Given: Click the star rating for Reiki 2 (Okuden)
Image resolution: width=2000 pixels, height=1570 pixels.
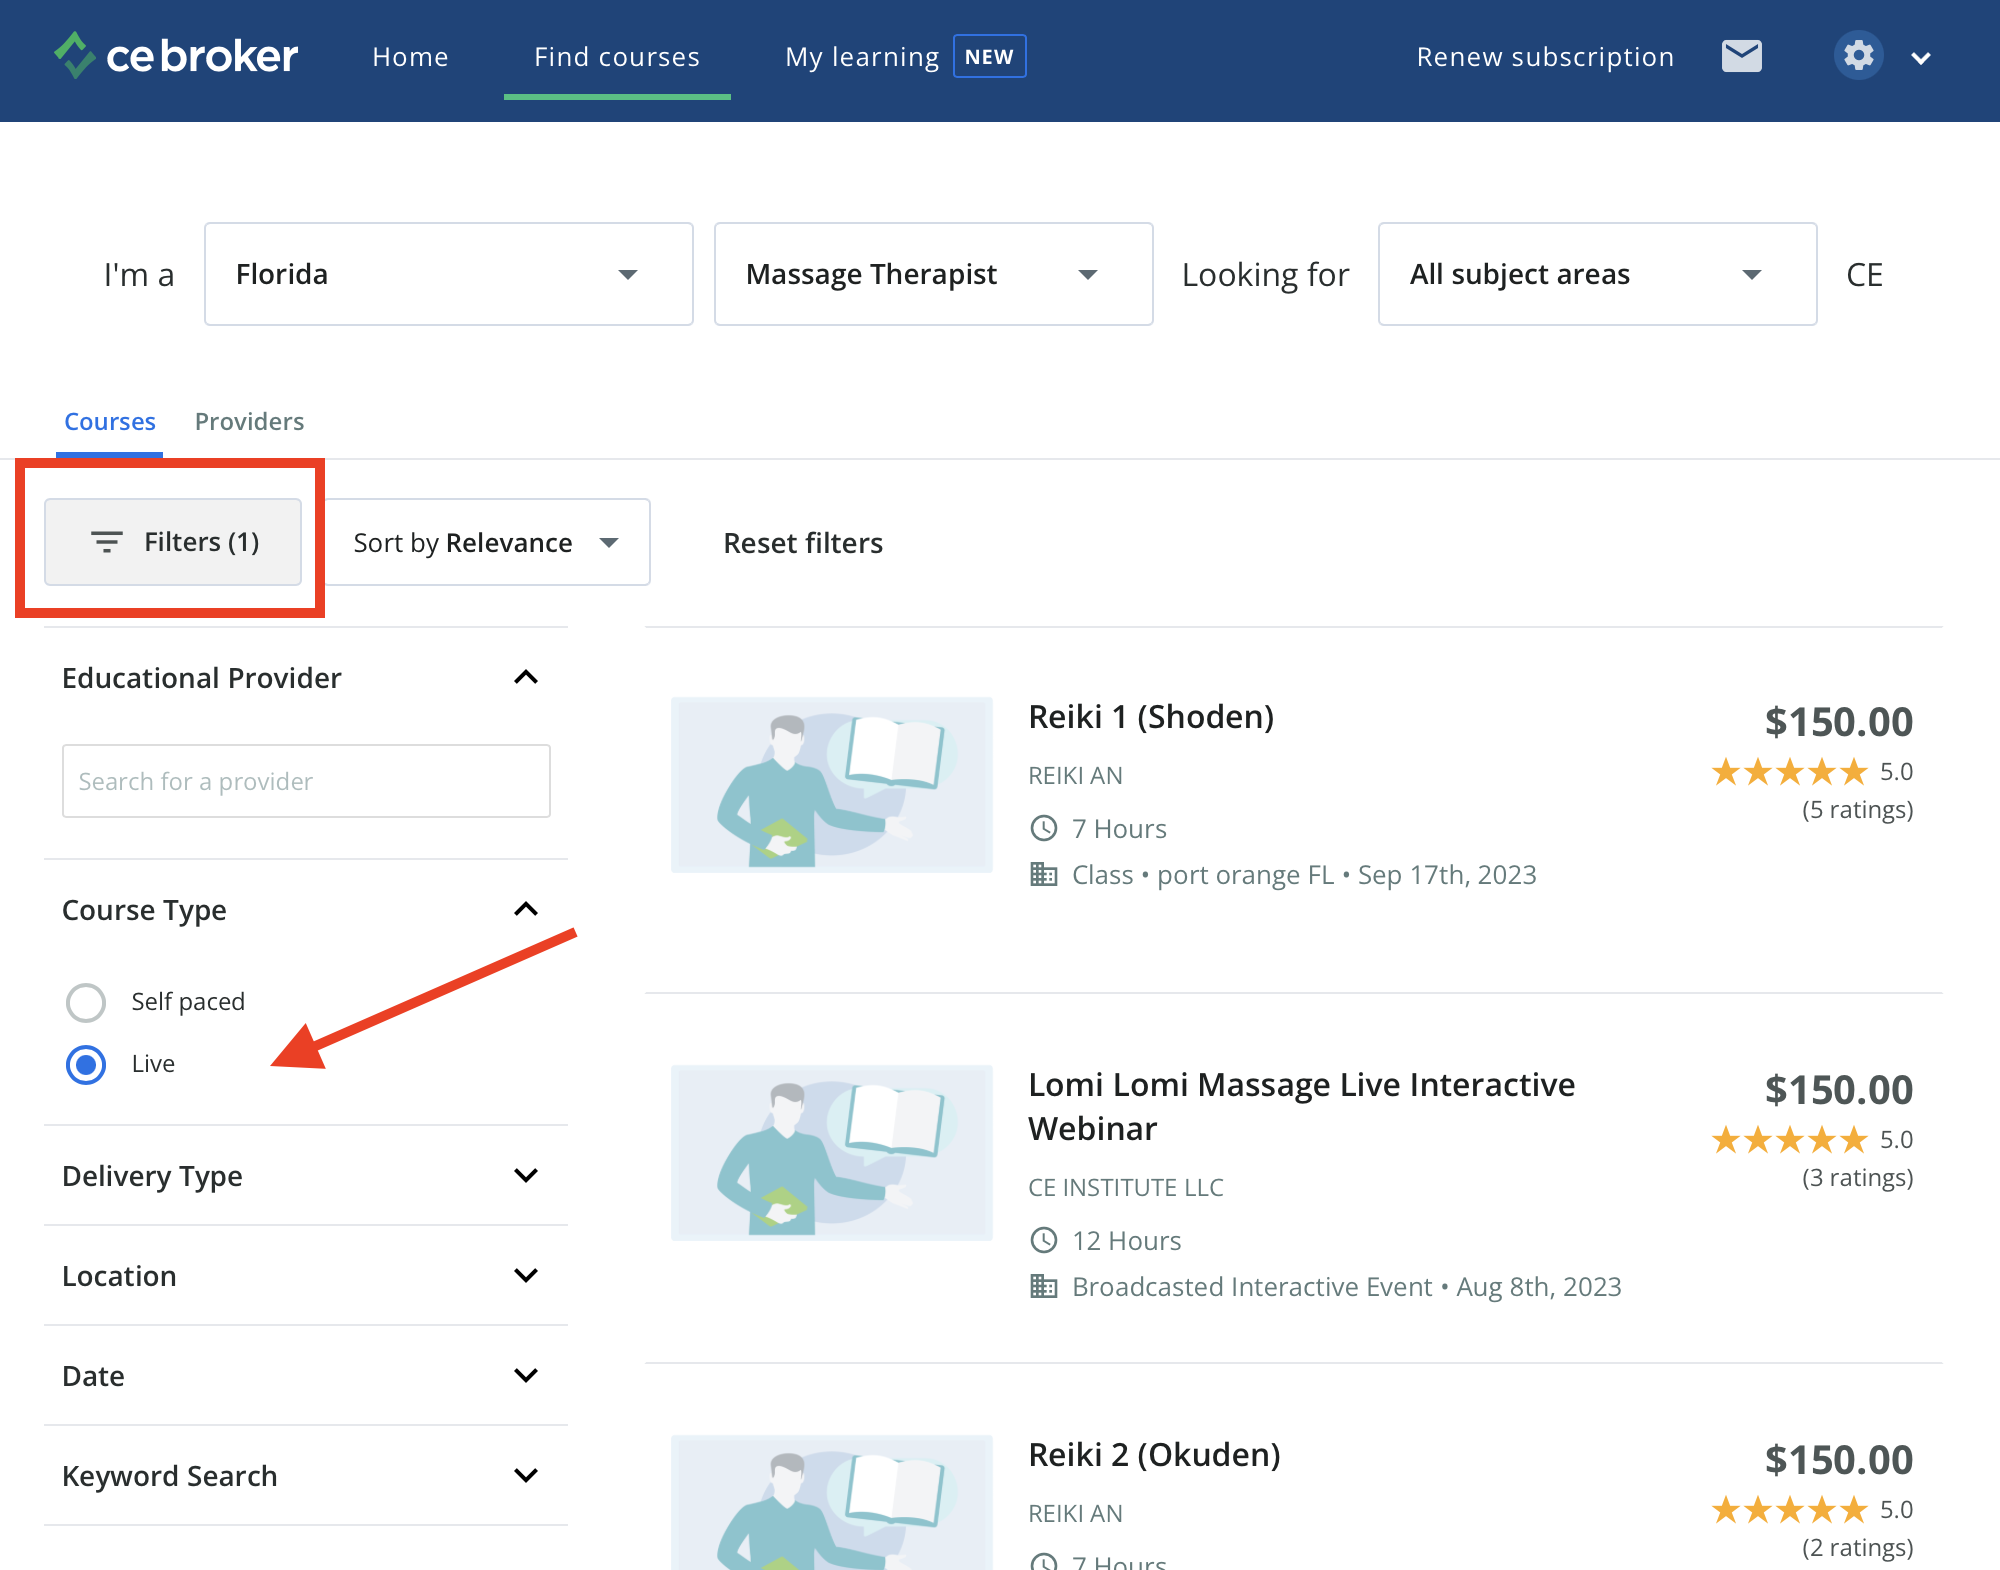Looking at the screenshot, I should (1789, 1510).
